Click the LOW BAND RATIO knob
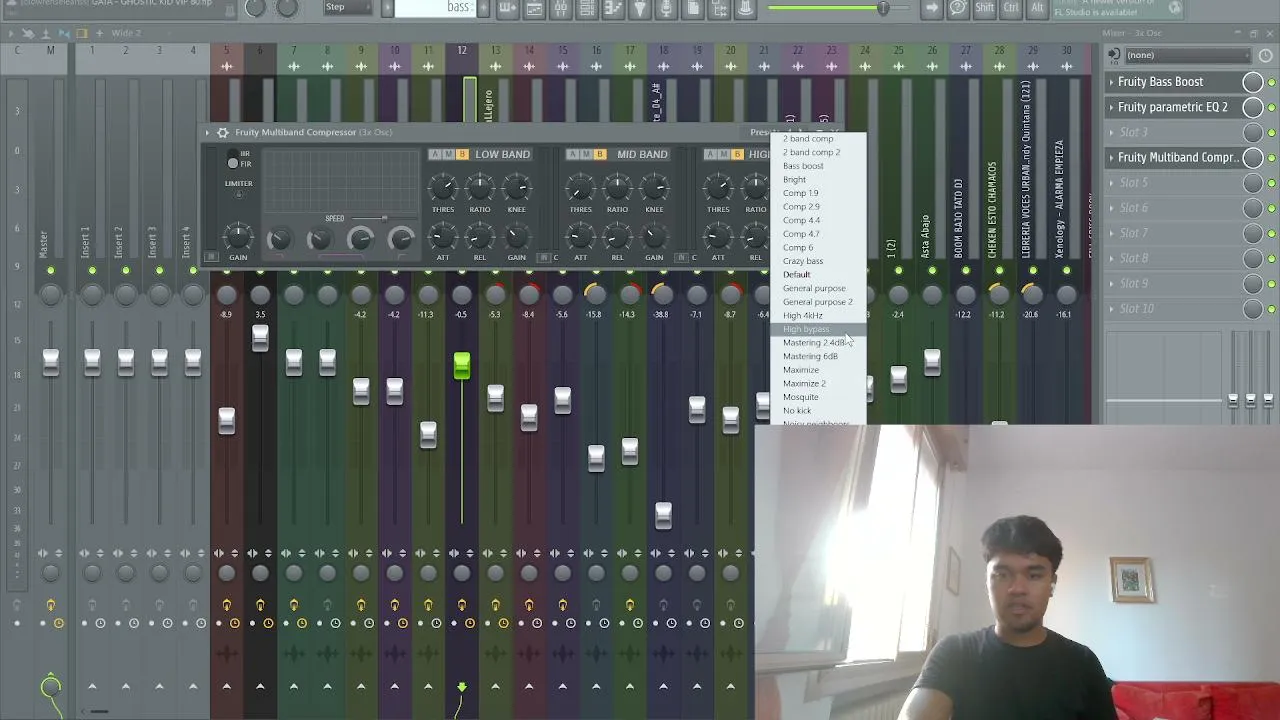Screen dimensions: 1280x720 pos(480,187)
